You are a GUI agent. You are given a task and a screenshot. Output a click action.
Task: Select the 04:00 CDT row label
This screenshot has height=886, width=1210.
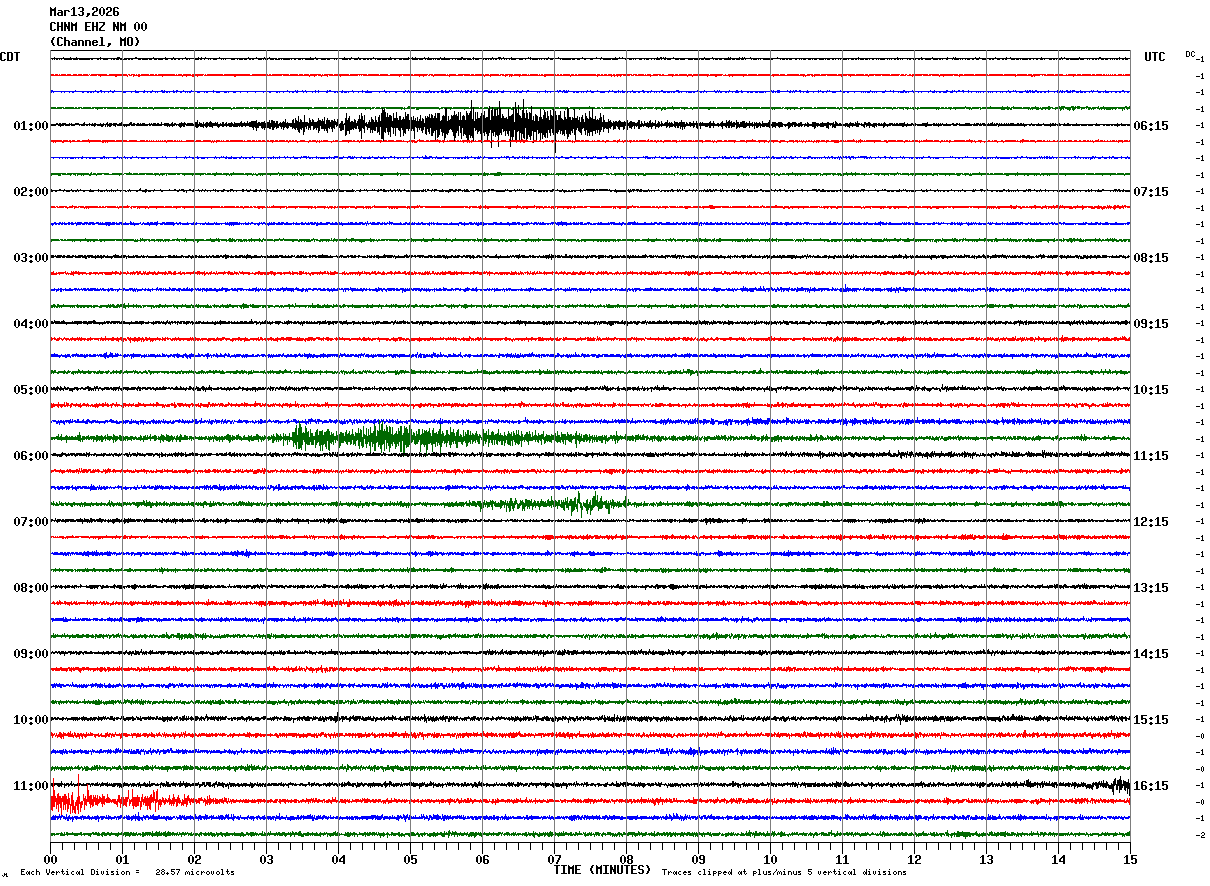pyautogui.click(x=31, y=324)
